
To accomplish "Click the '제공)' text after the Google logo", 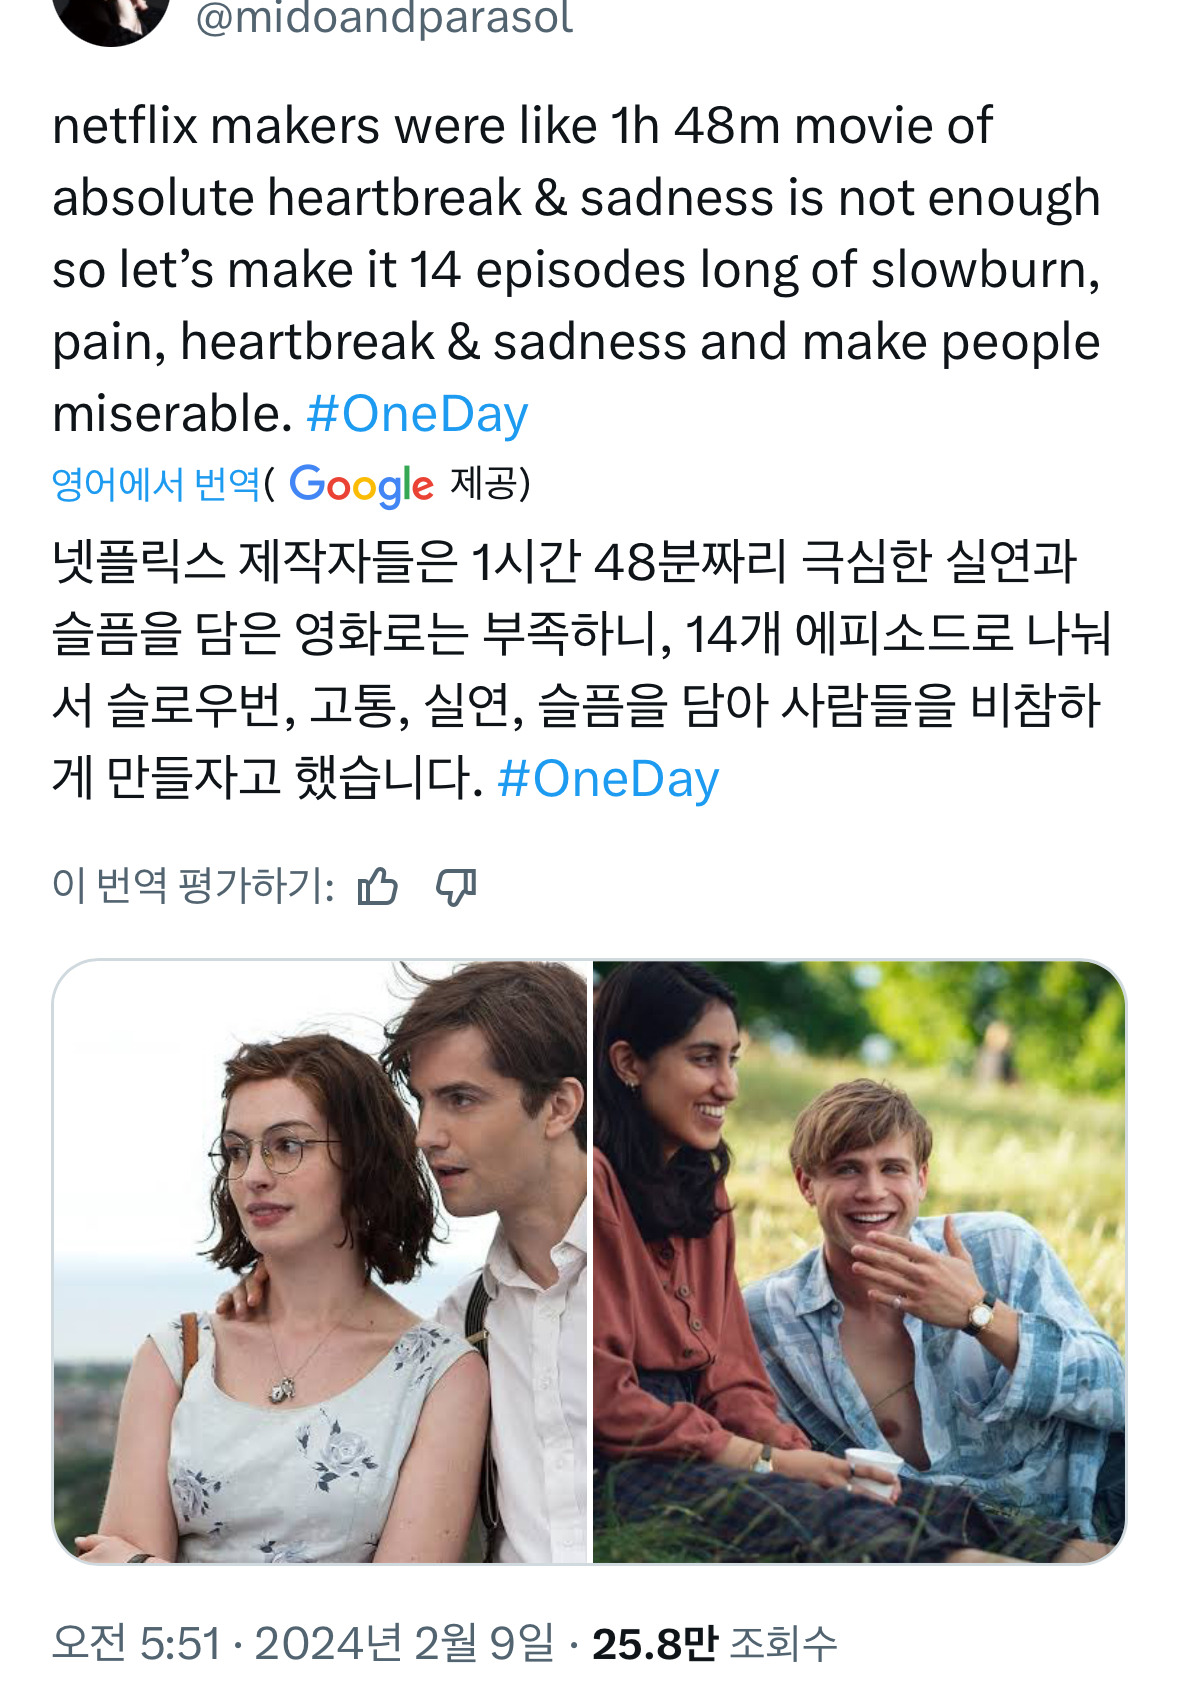I will 490,485.
